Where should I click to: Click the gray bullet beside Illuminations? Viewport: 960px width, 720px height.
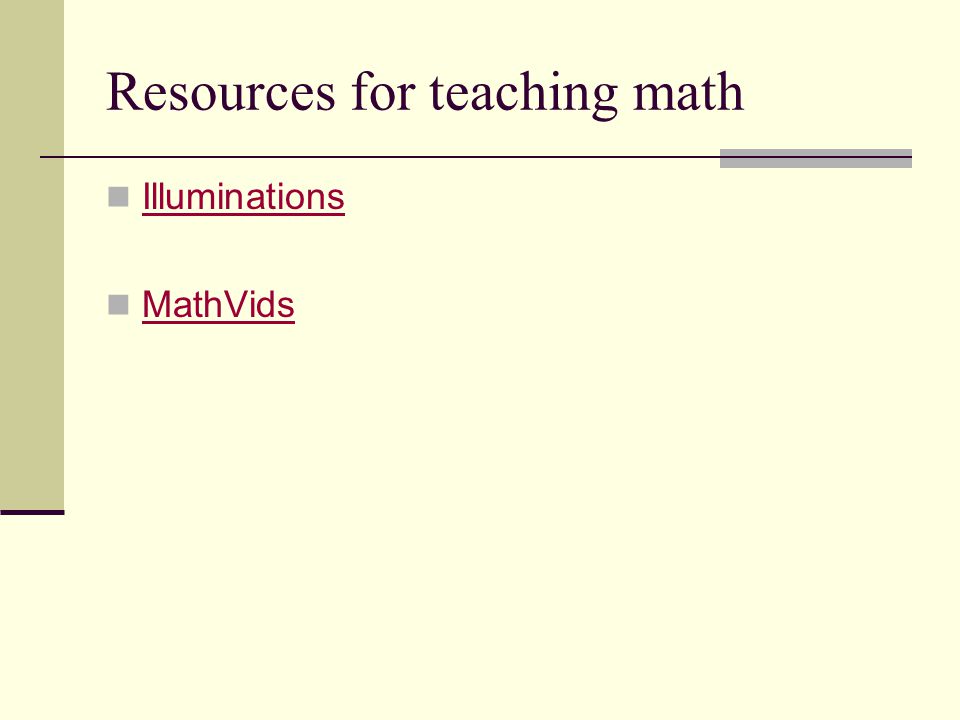click(118, 197)
